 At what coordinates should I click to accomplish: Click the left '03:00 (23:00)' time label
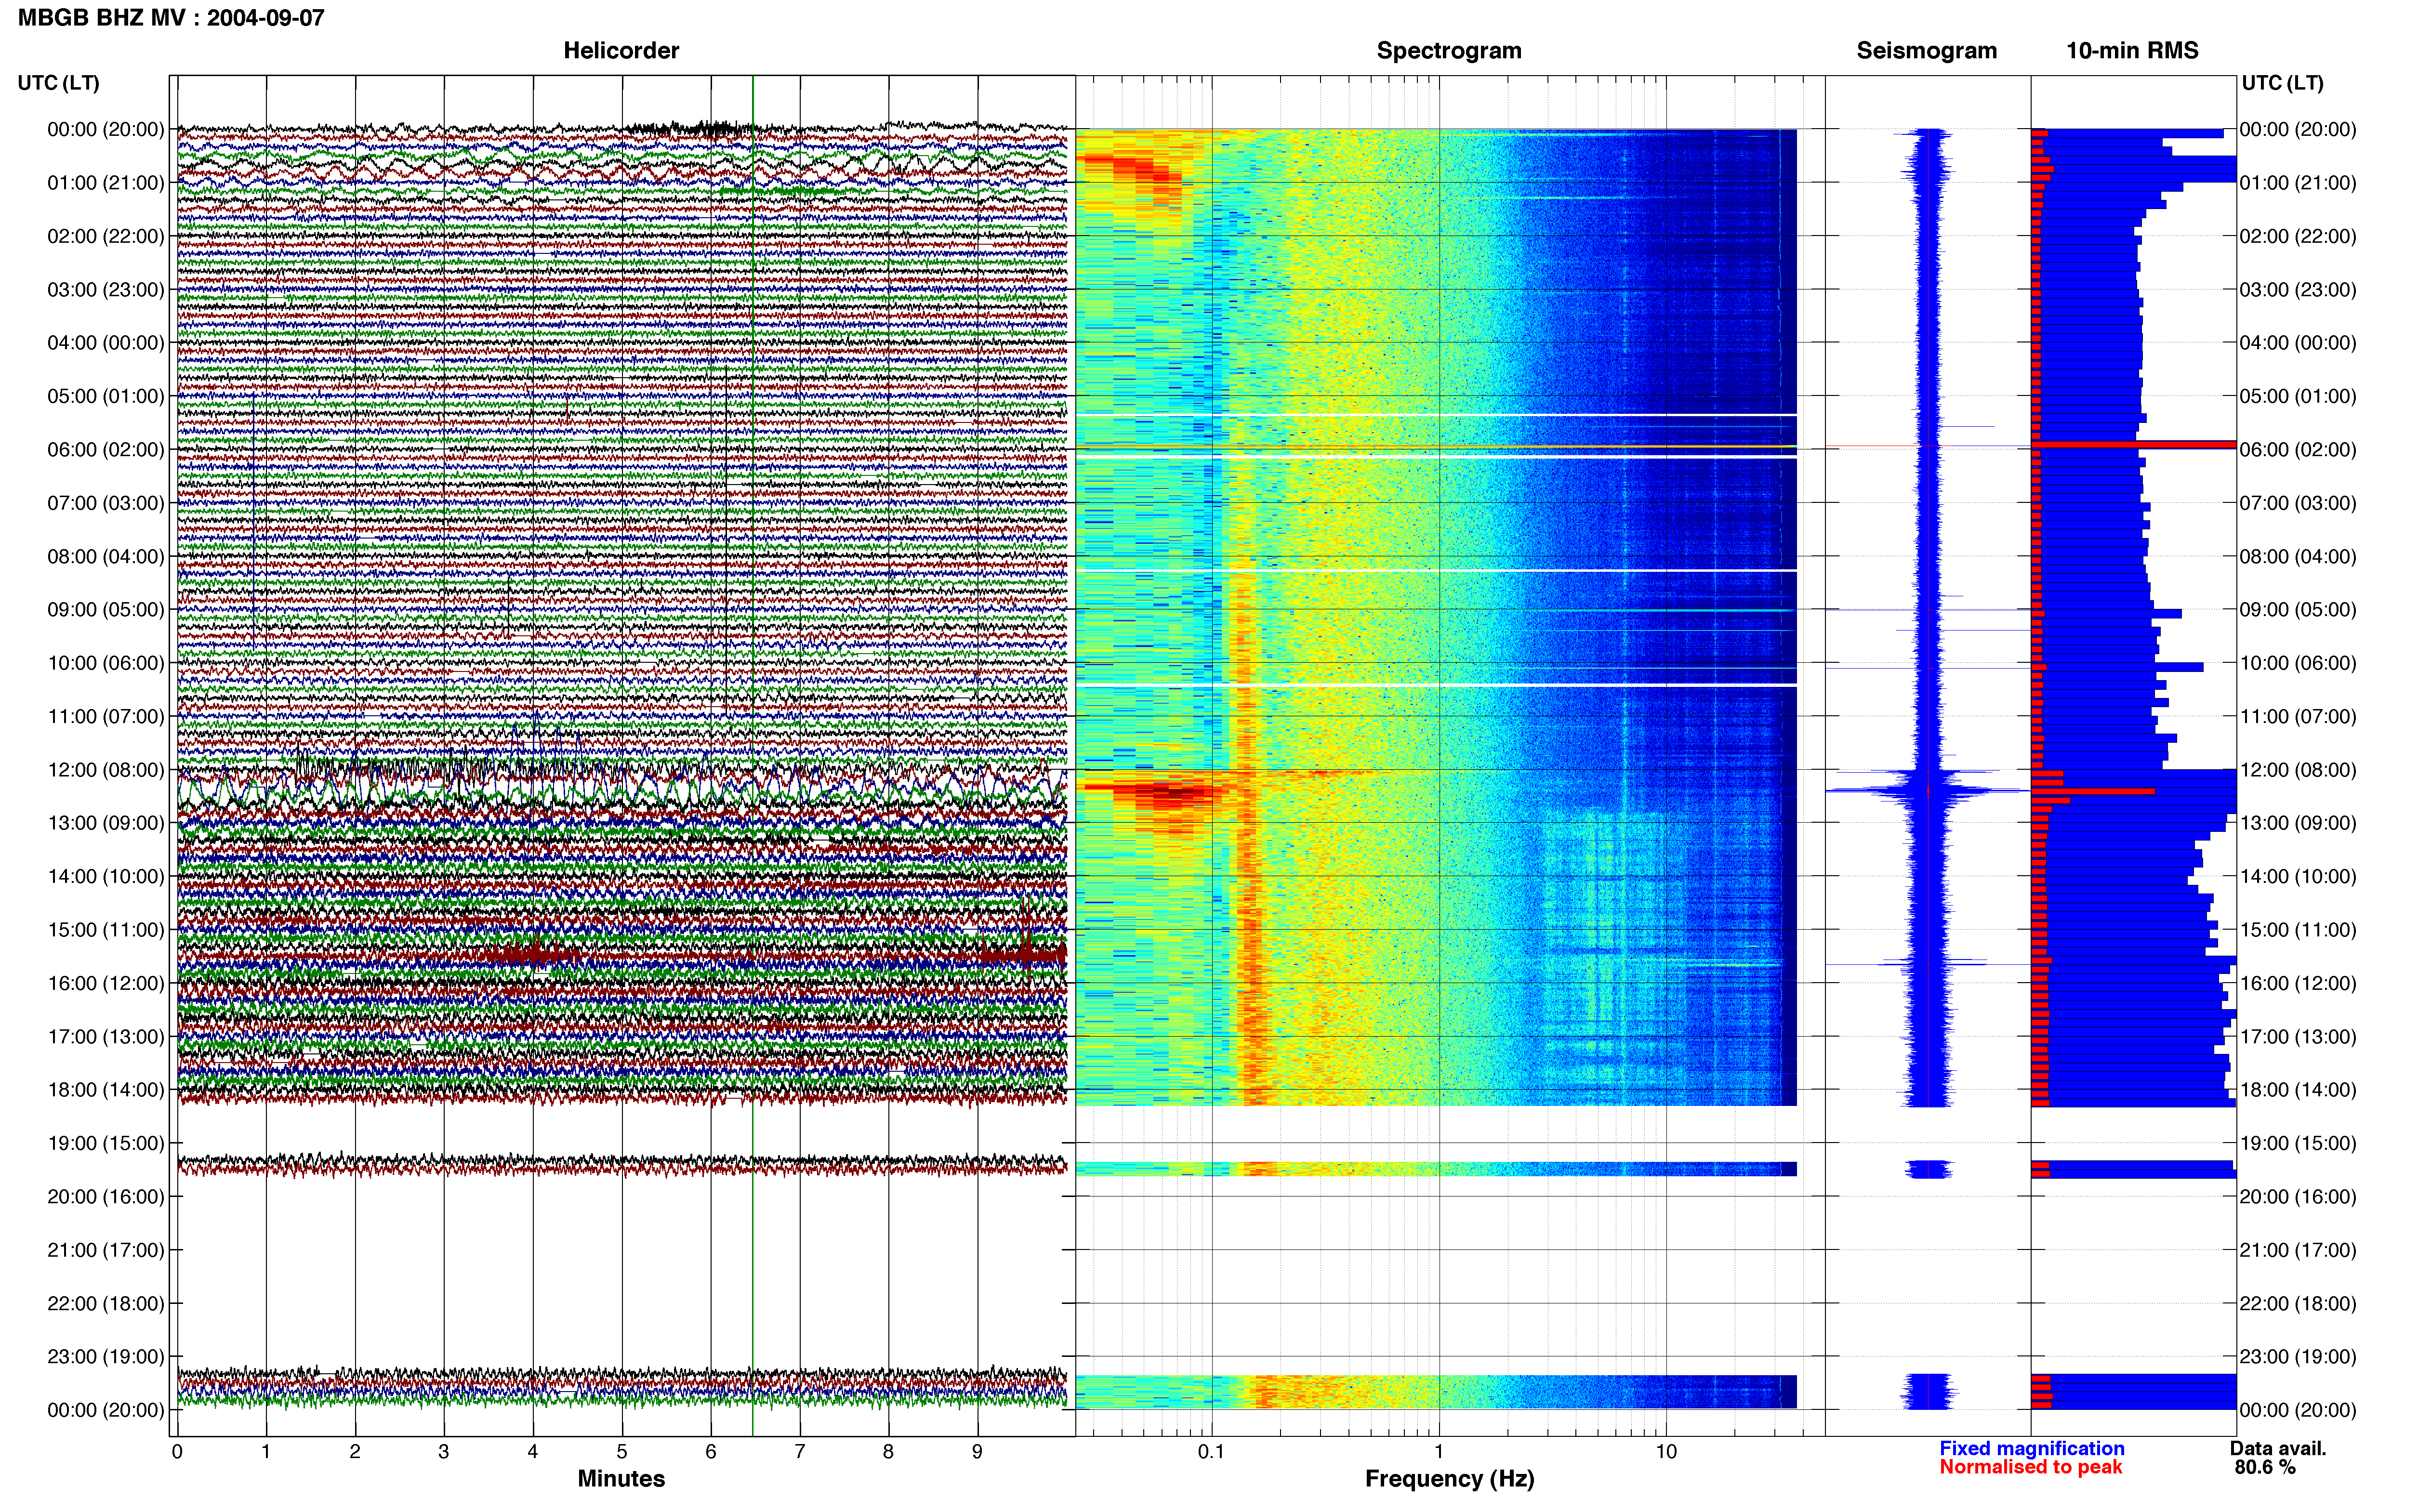(106, 289)
